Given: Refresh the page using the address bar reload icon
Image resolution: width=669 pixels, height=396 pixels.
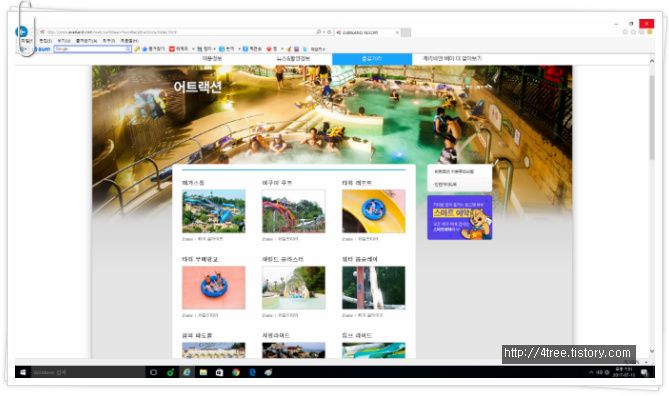Looking at the screenshot, I should 329,32.
